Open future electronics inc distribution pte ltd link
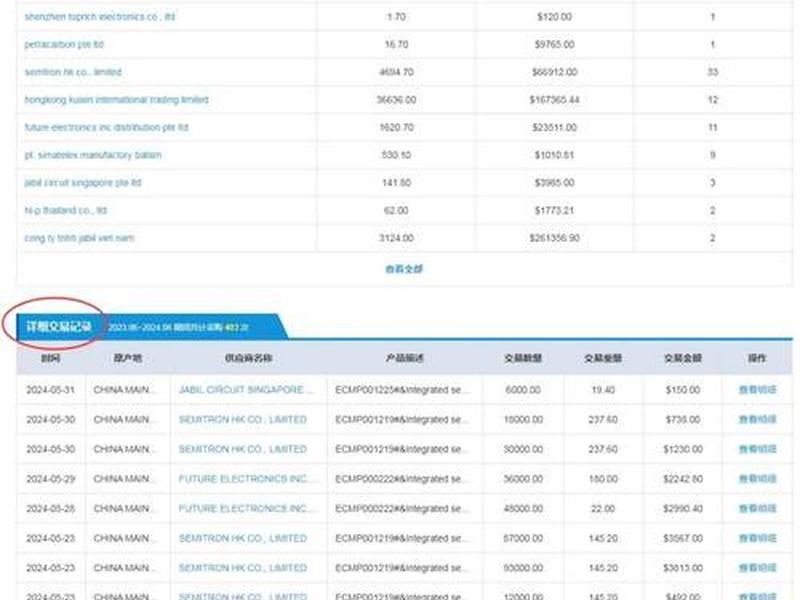The image size is (800, 600). [x=107, y=127]
